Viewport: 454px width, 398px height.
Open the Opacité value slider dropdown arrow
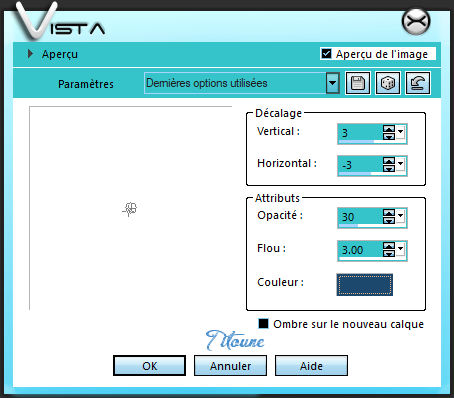[400, 216]
